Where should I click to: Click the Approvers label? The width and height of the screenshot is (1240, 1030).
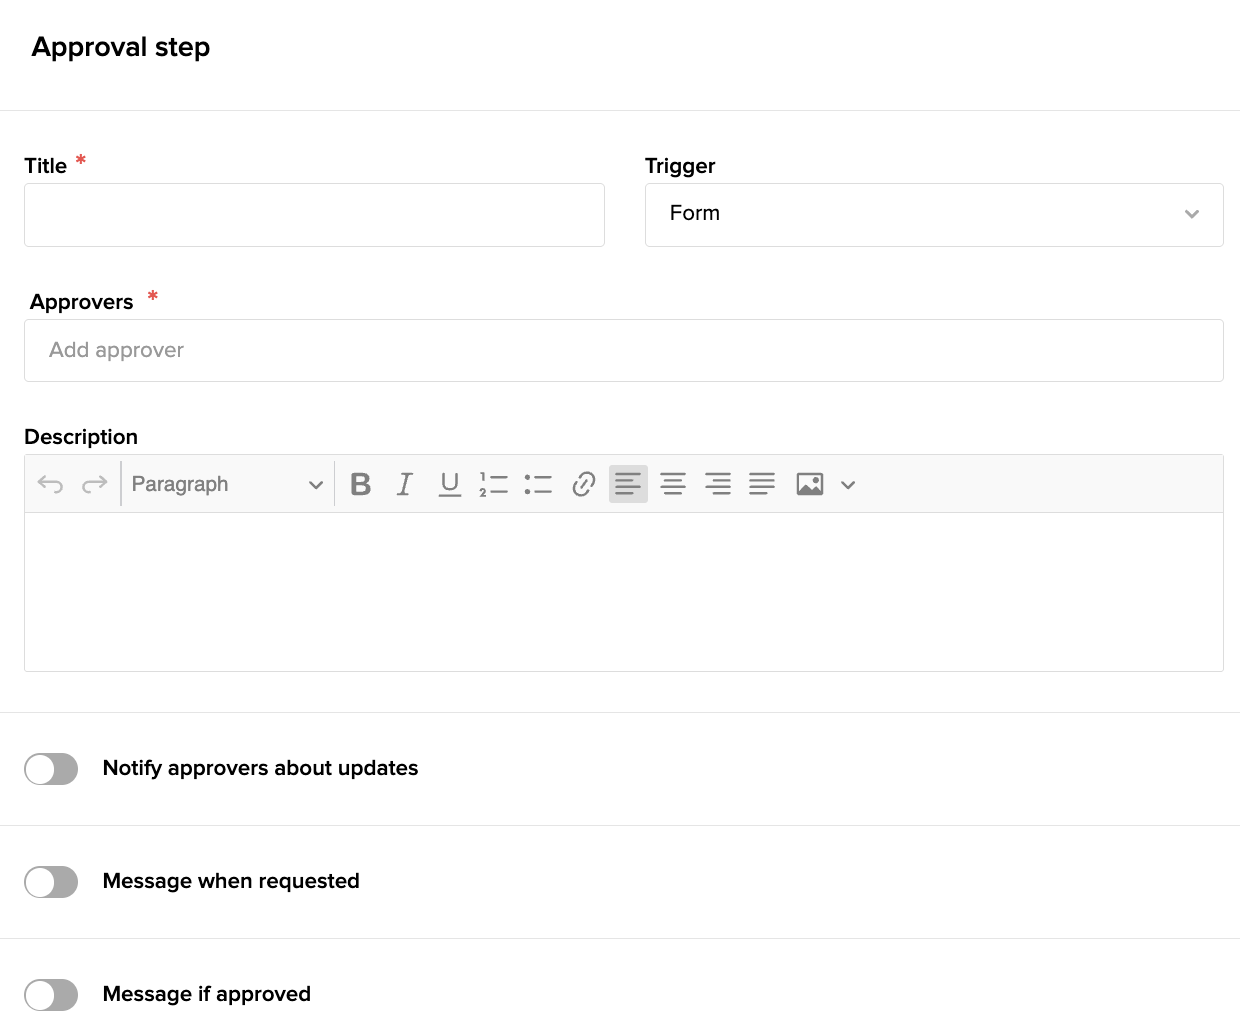click(x=81, y=302)
